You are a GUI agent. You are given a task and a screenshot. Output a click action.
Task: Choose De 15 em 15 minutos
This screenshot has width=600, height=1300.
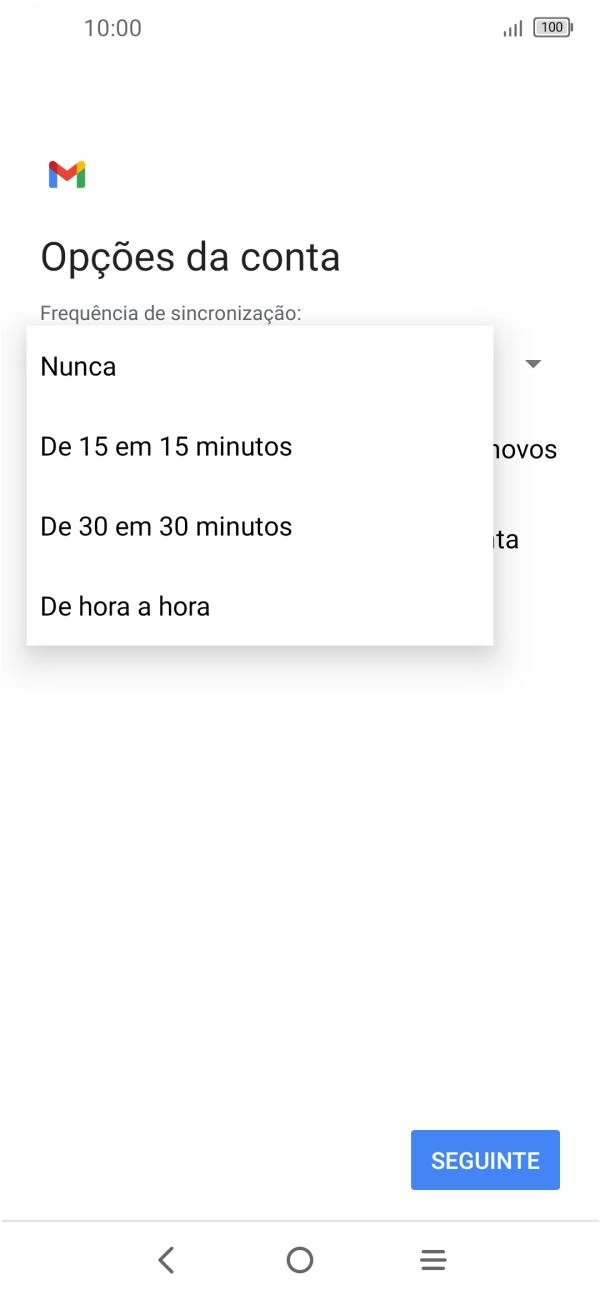point(165,446)
